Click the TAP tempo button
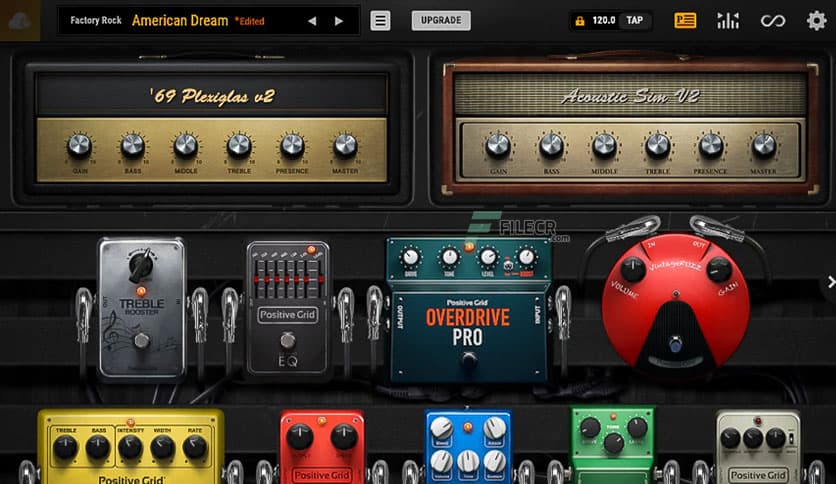The height and width of the screenshot is (484, 836). click(634, 20)
